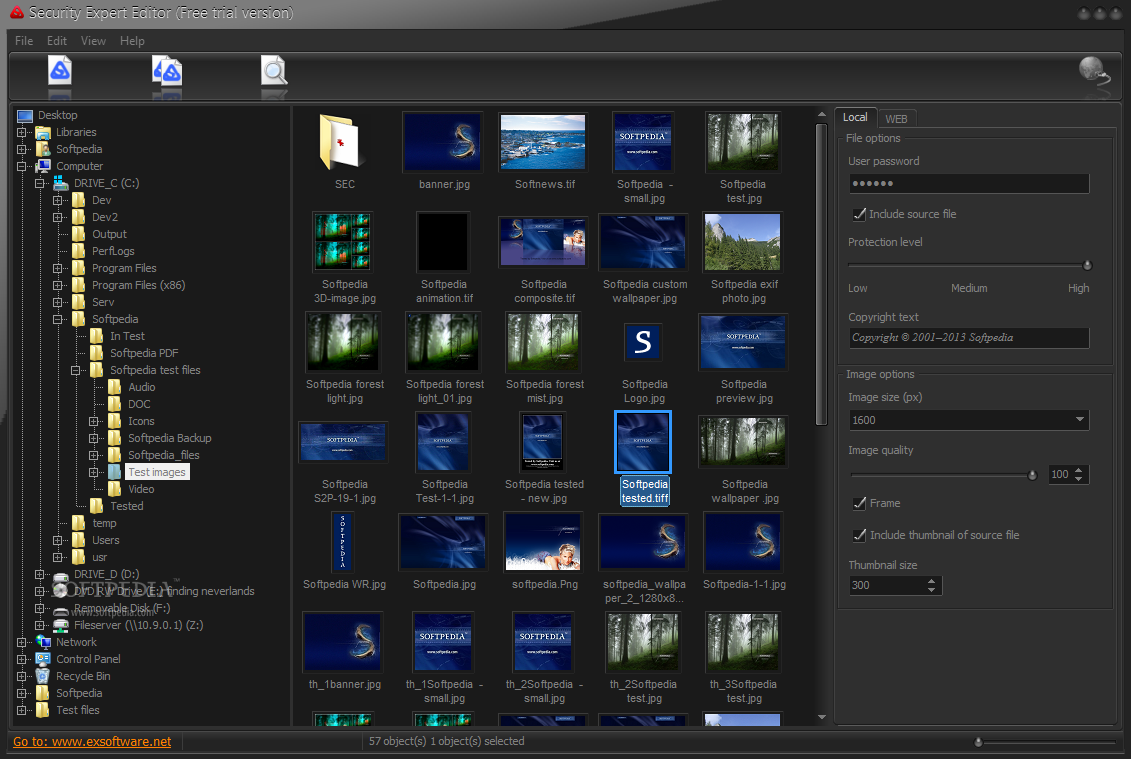Expand the Users folder node
Viewport: 1131px width, 759px height.
pos(58,540)
